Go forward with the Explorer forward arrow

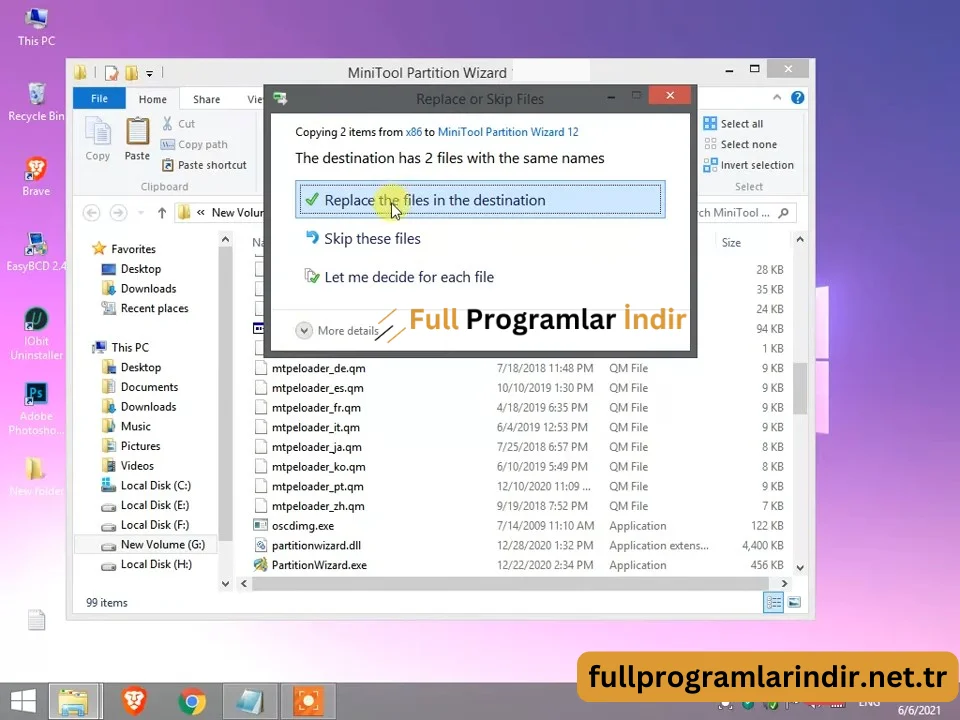tap(118, 212)
